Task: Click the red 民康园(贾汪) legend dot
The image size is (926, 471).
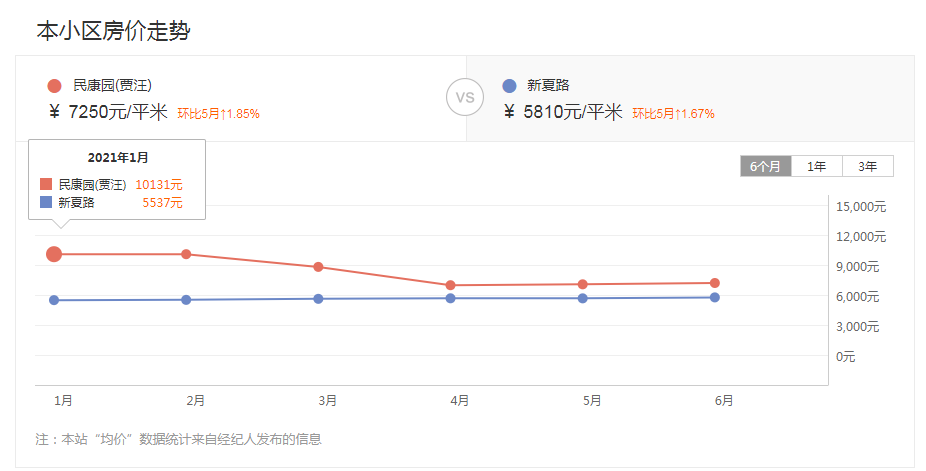Action: click(x=54, y=86)
